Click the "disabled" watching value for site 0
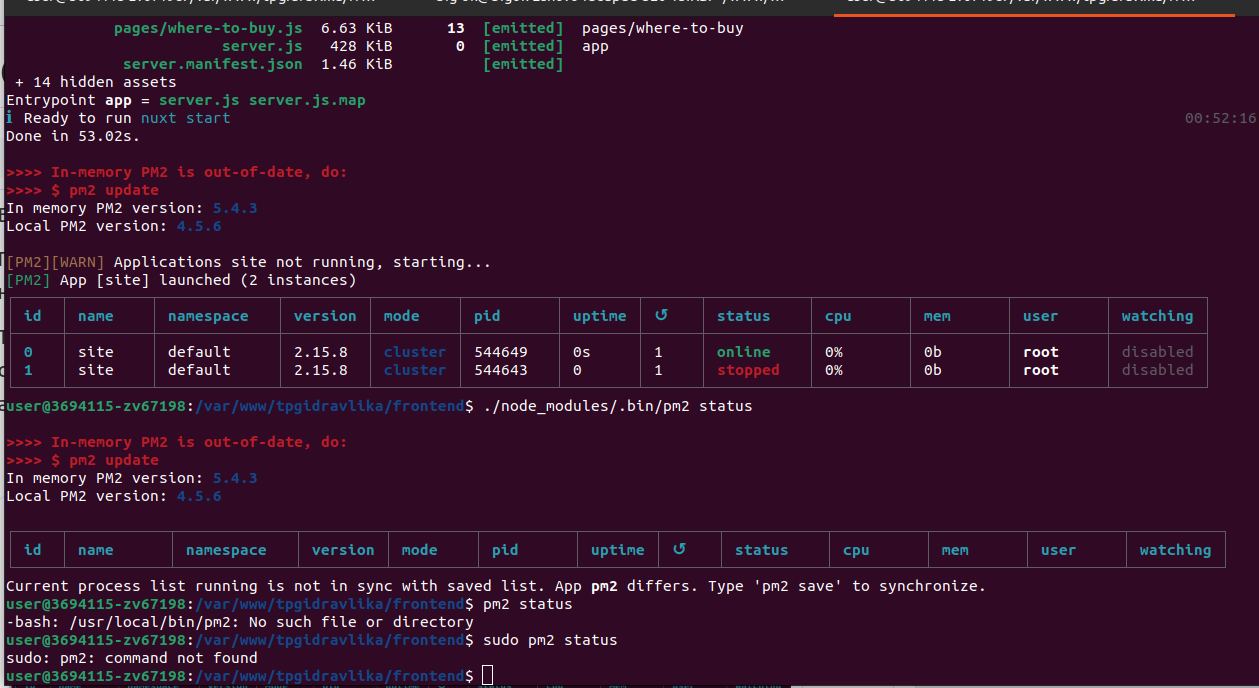1259x688 pixels. pos(1156,352)
